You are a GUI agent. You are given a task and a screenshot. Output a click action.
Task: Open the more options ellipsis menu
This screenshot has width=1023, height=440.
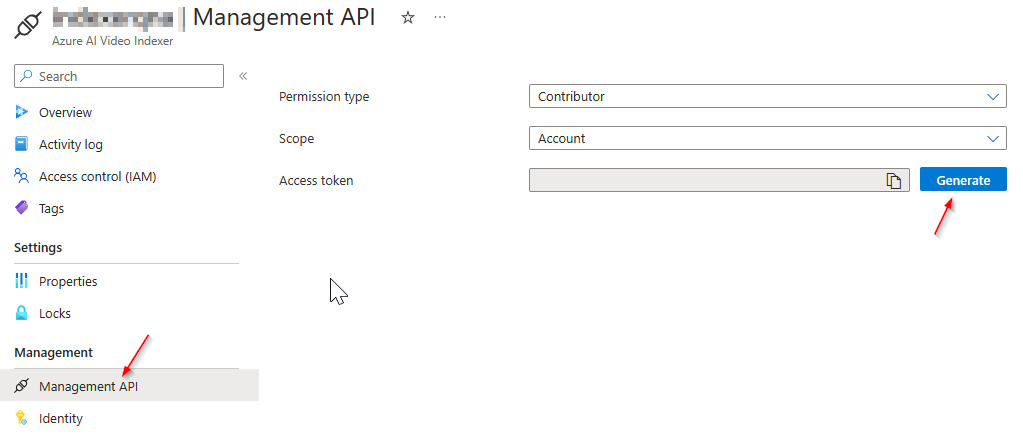tap(440, 18)
